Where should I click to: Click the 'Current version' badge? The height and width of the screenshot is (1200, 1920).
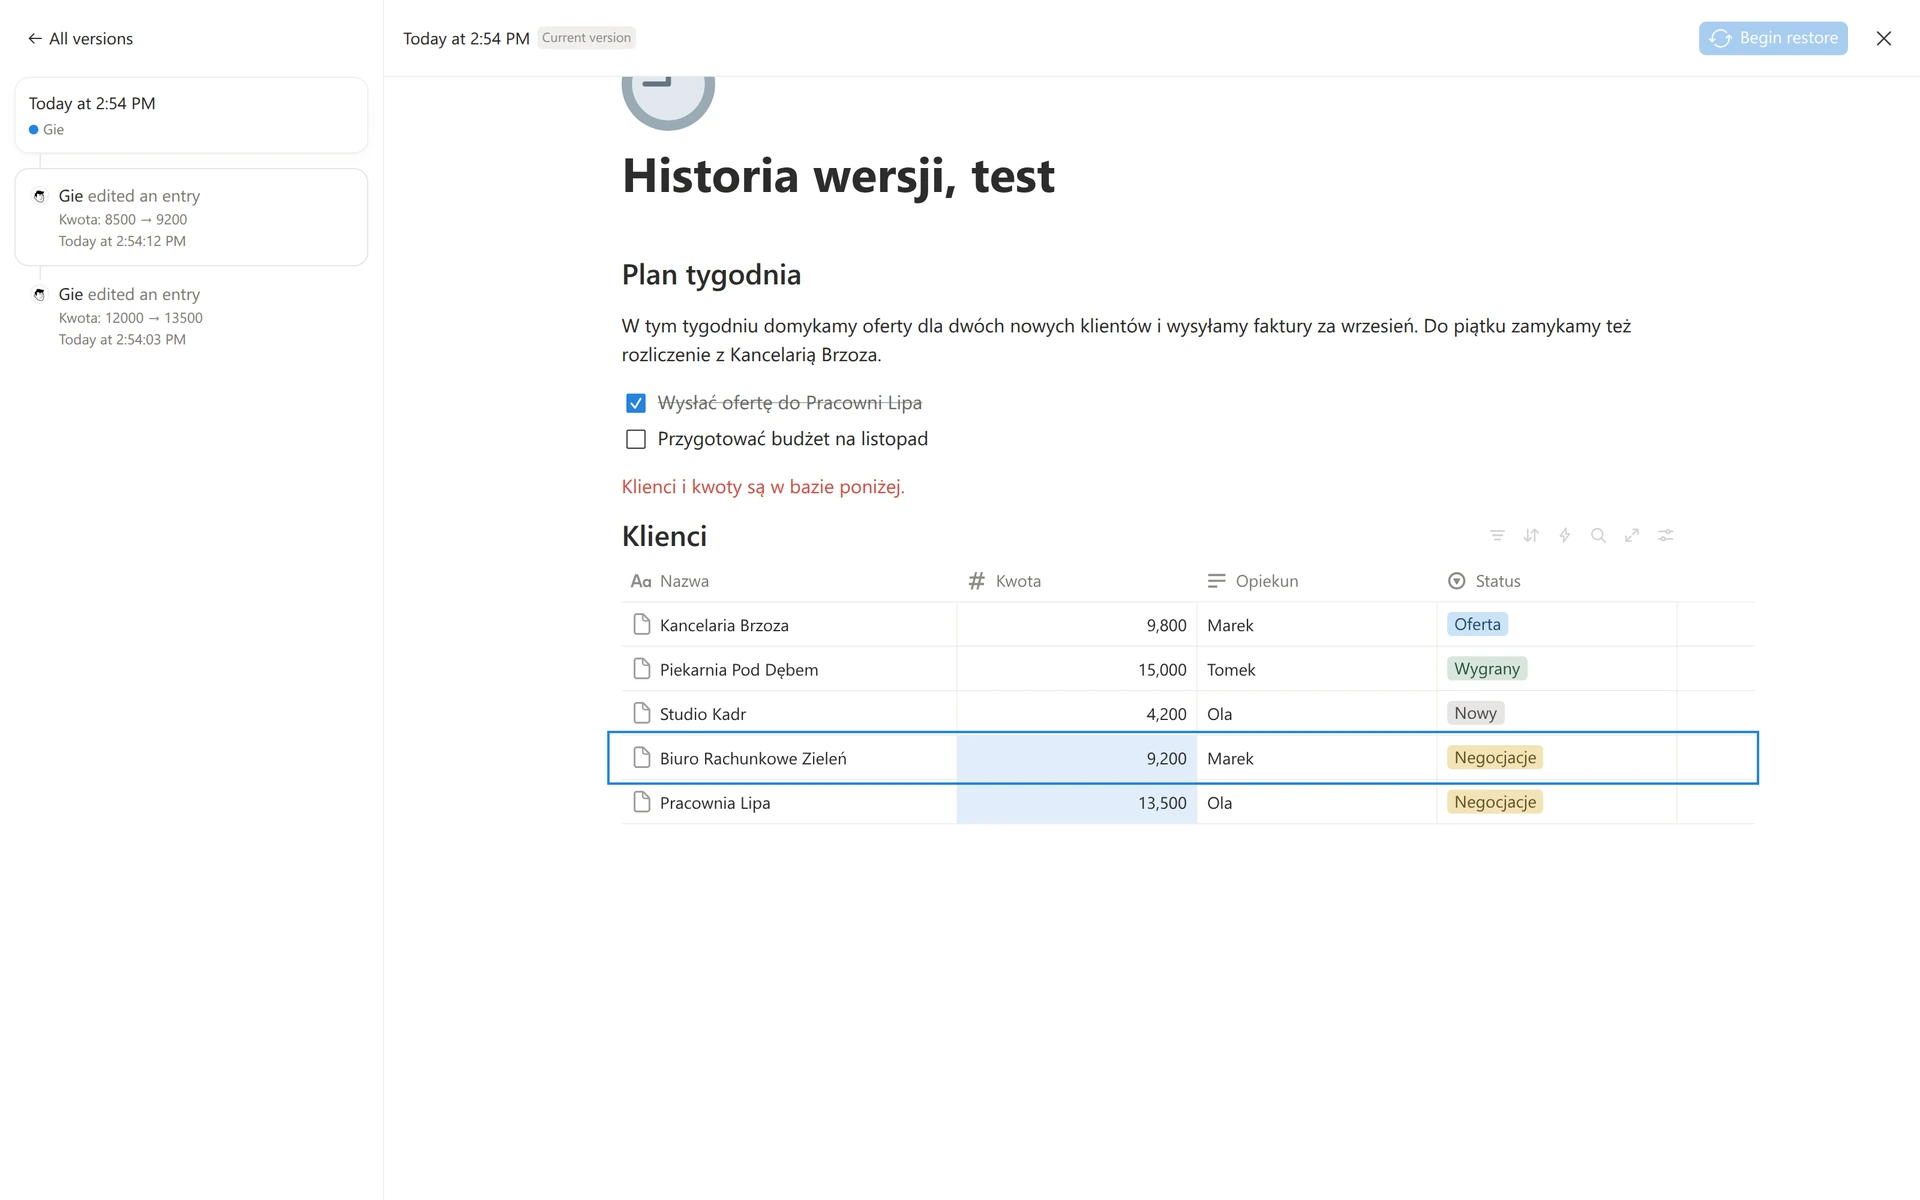coord(586,38)
